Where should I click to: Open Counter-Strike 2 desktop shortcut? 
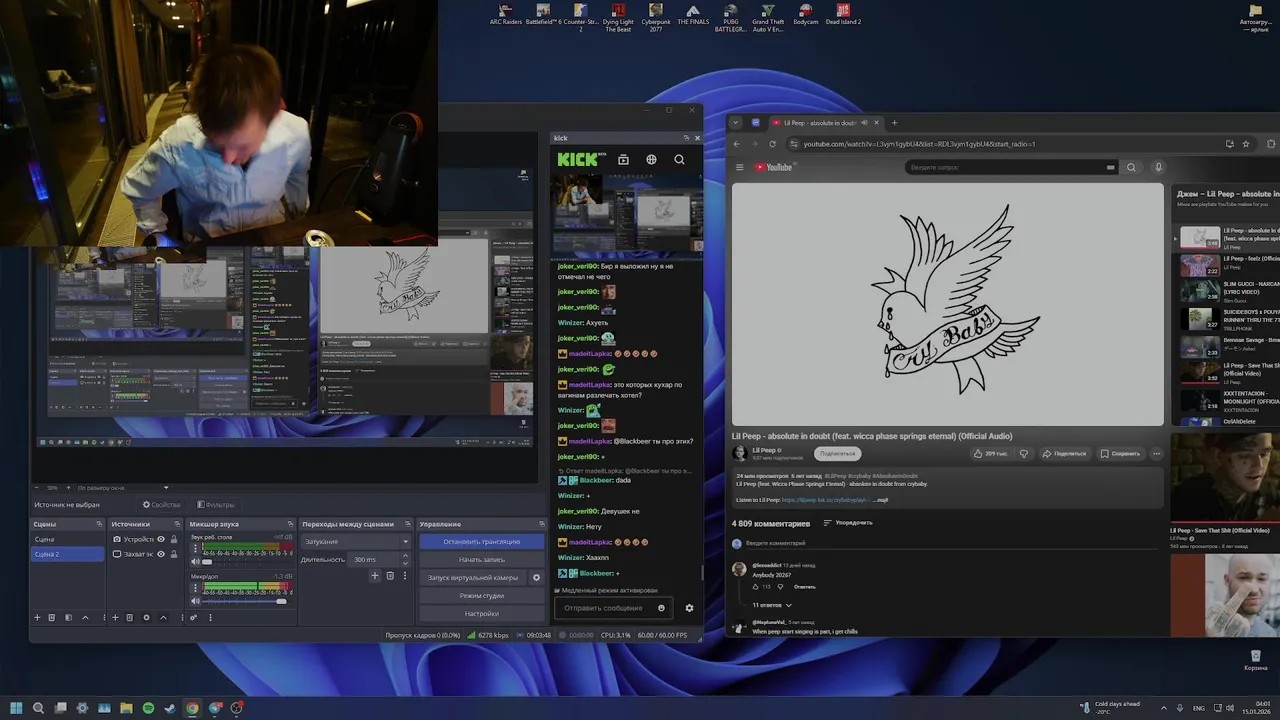tap(580, 18)
